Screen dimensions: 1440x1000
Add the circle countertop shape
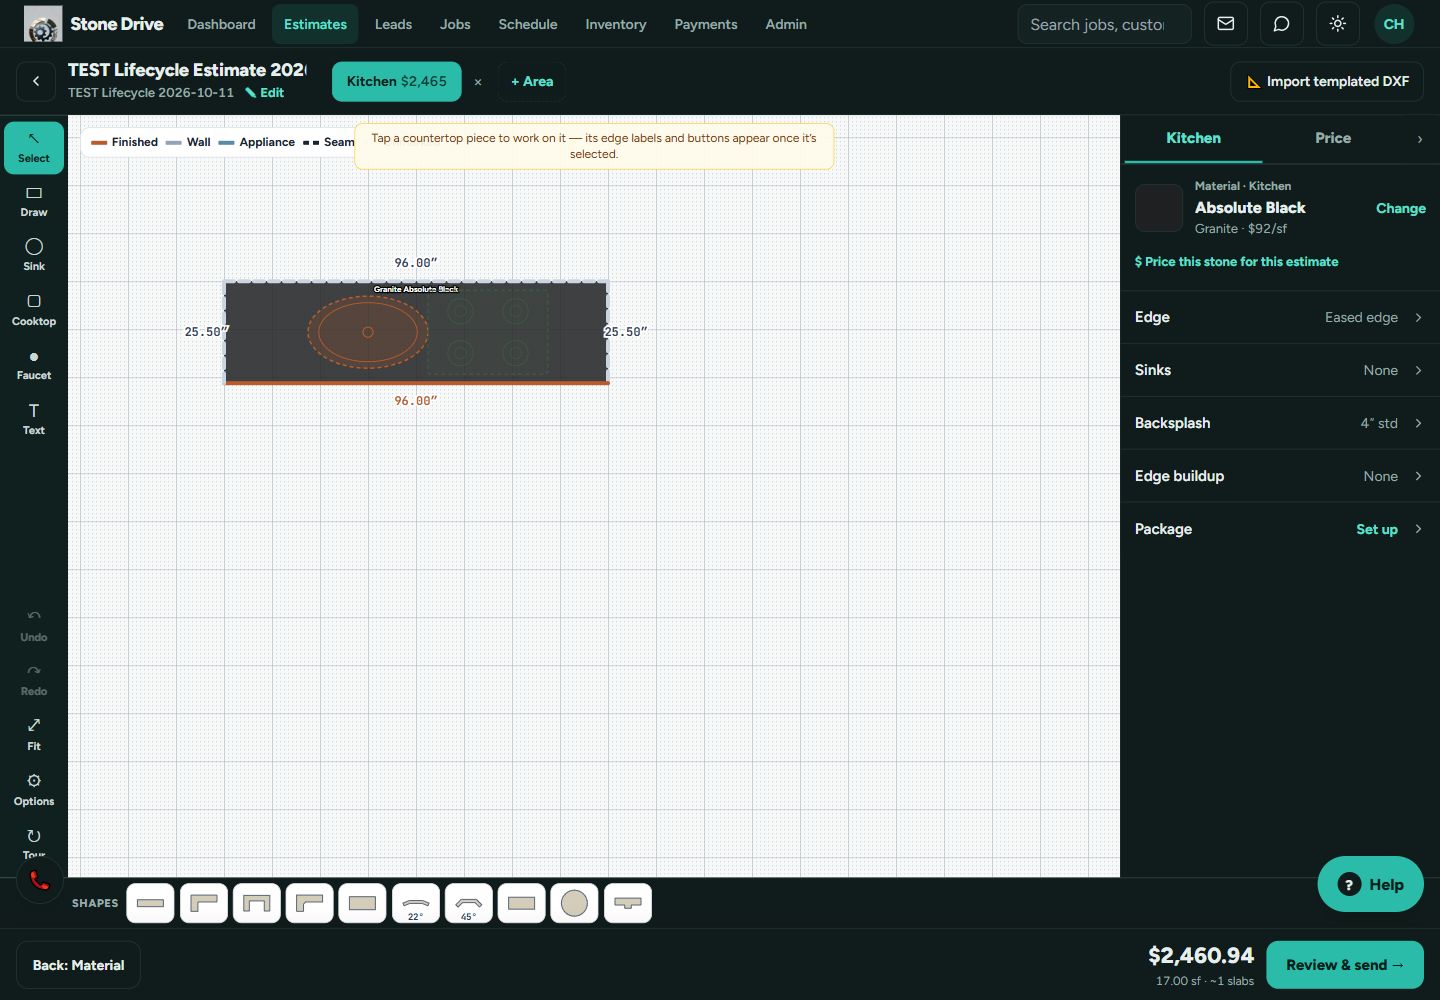click(x=575, y=903)
